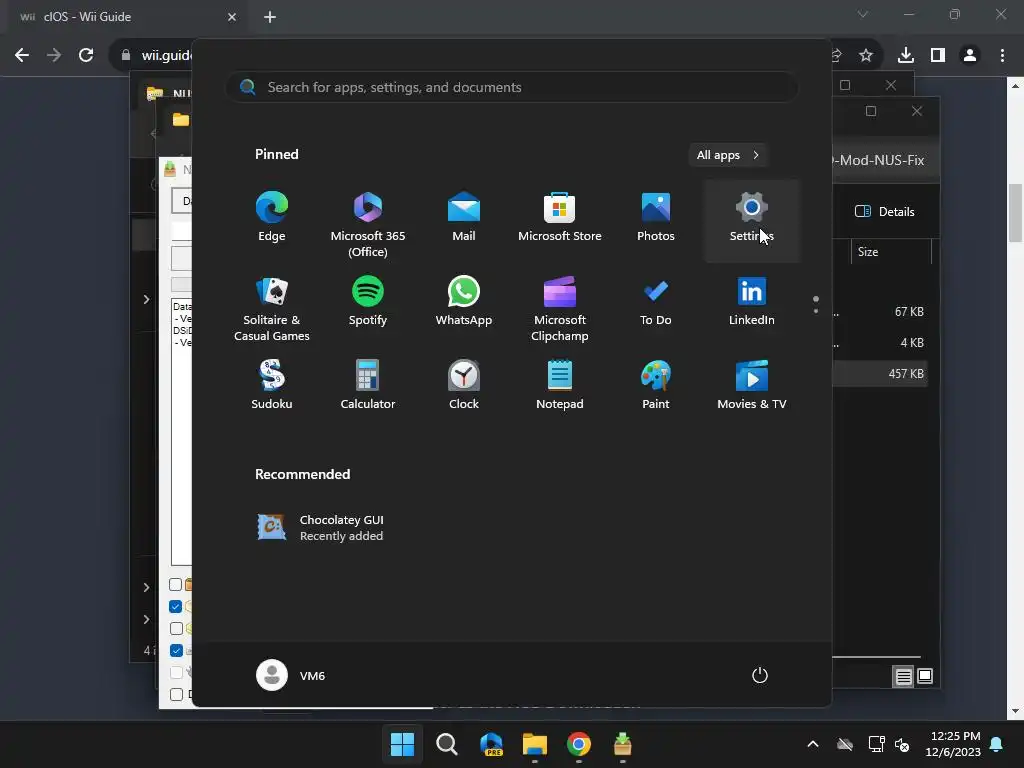Launch LinkedIn
1024x768 pixels.
coord(752,302)
